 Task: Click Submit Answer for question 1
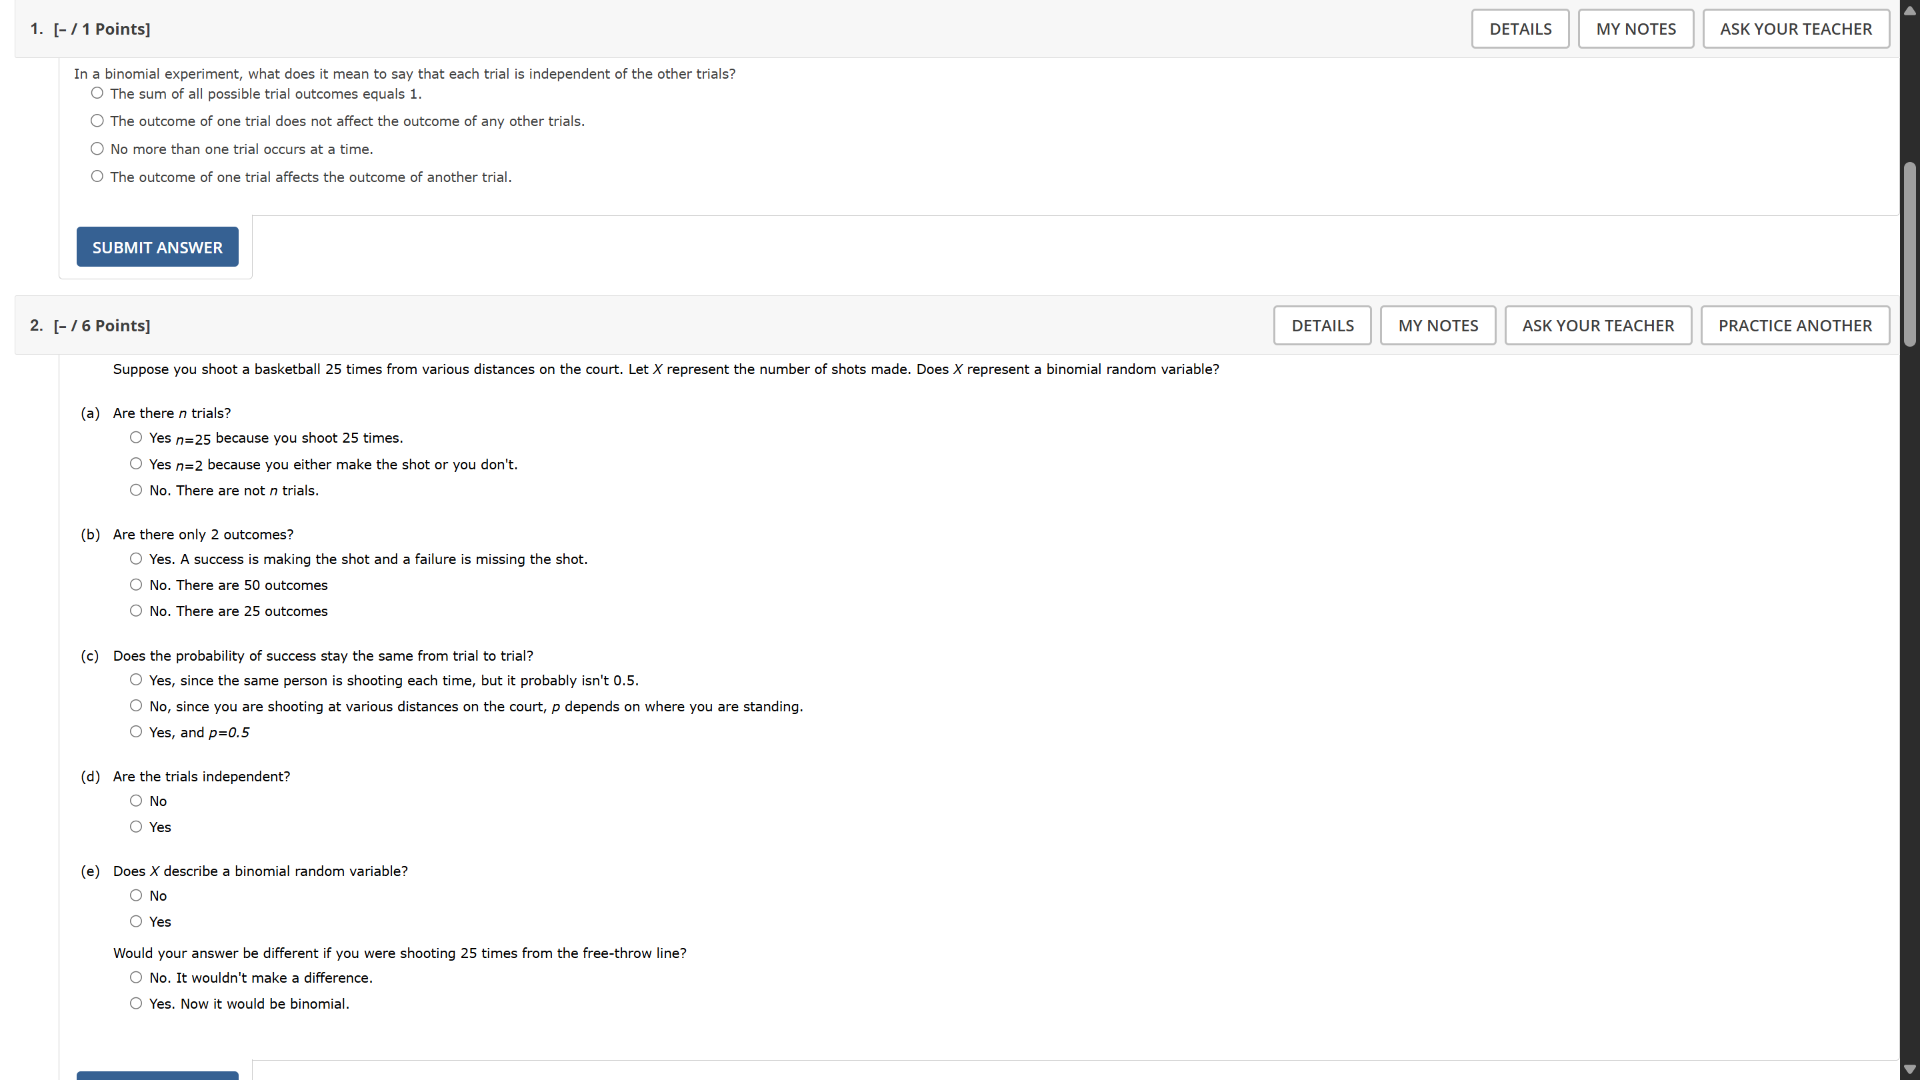157,247
